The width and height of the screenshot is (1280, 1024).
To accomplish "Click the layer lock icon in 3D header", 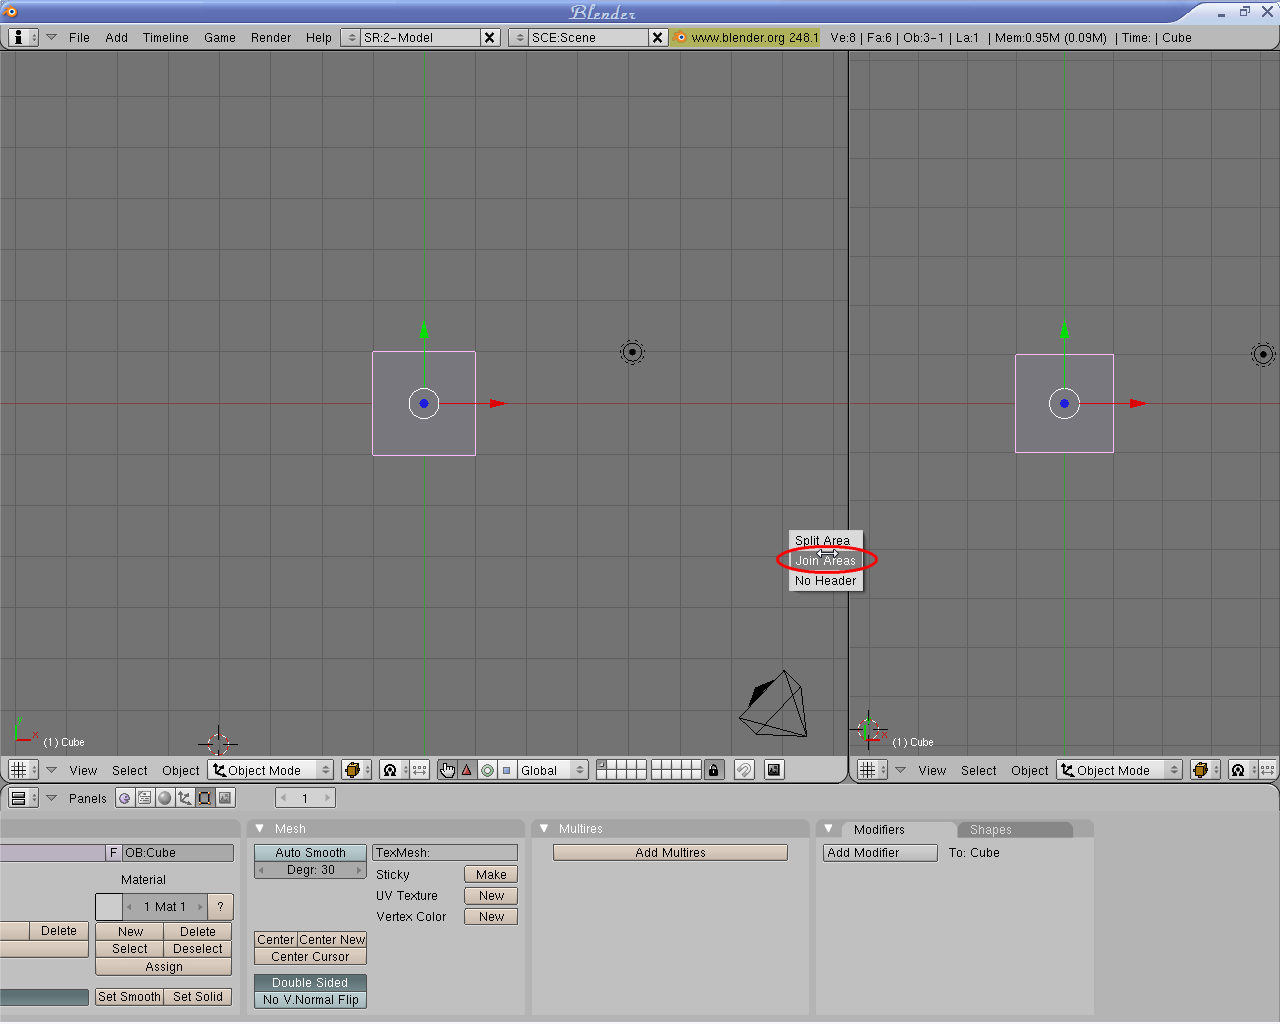I will point(713,770).
